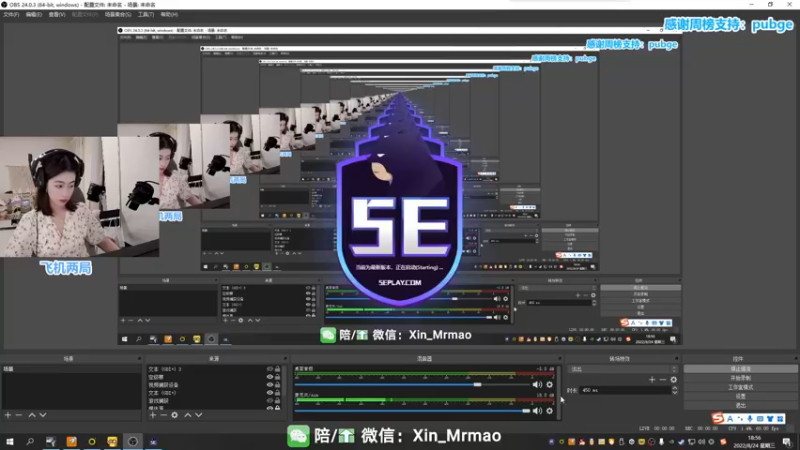Image resolution: width=800 pixels, height=450 pixels.
Task: Click the stop streaming button in Controls
Action: [x=740, y=369]
